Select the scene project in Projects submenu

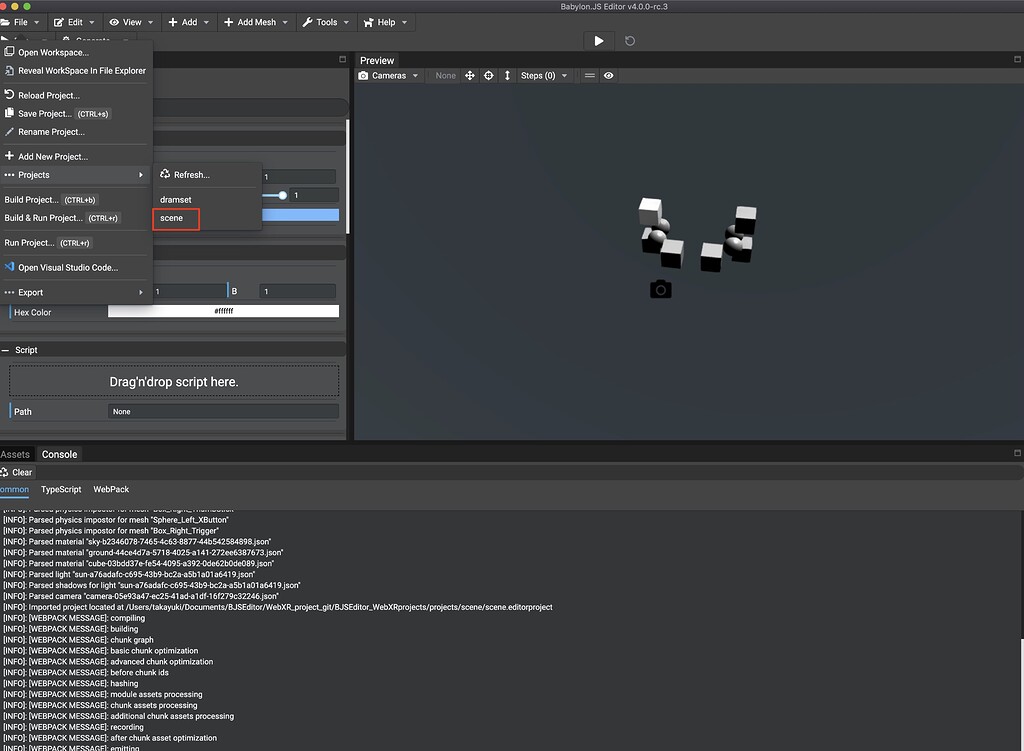point(175,217)
